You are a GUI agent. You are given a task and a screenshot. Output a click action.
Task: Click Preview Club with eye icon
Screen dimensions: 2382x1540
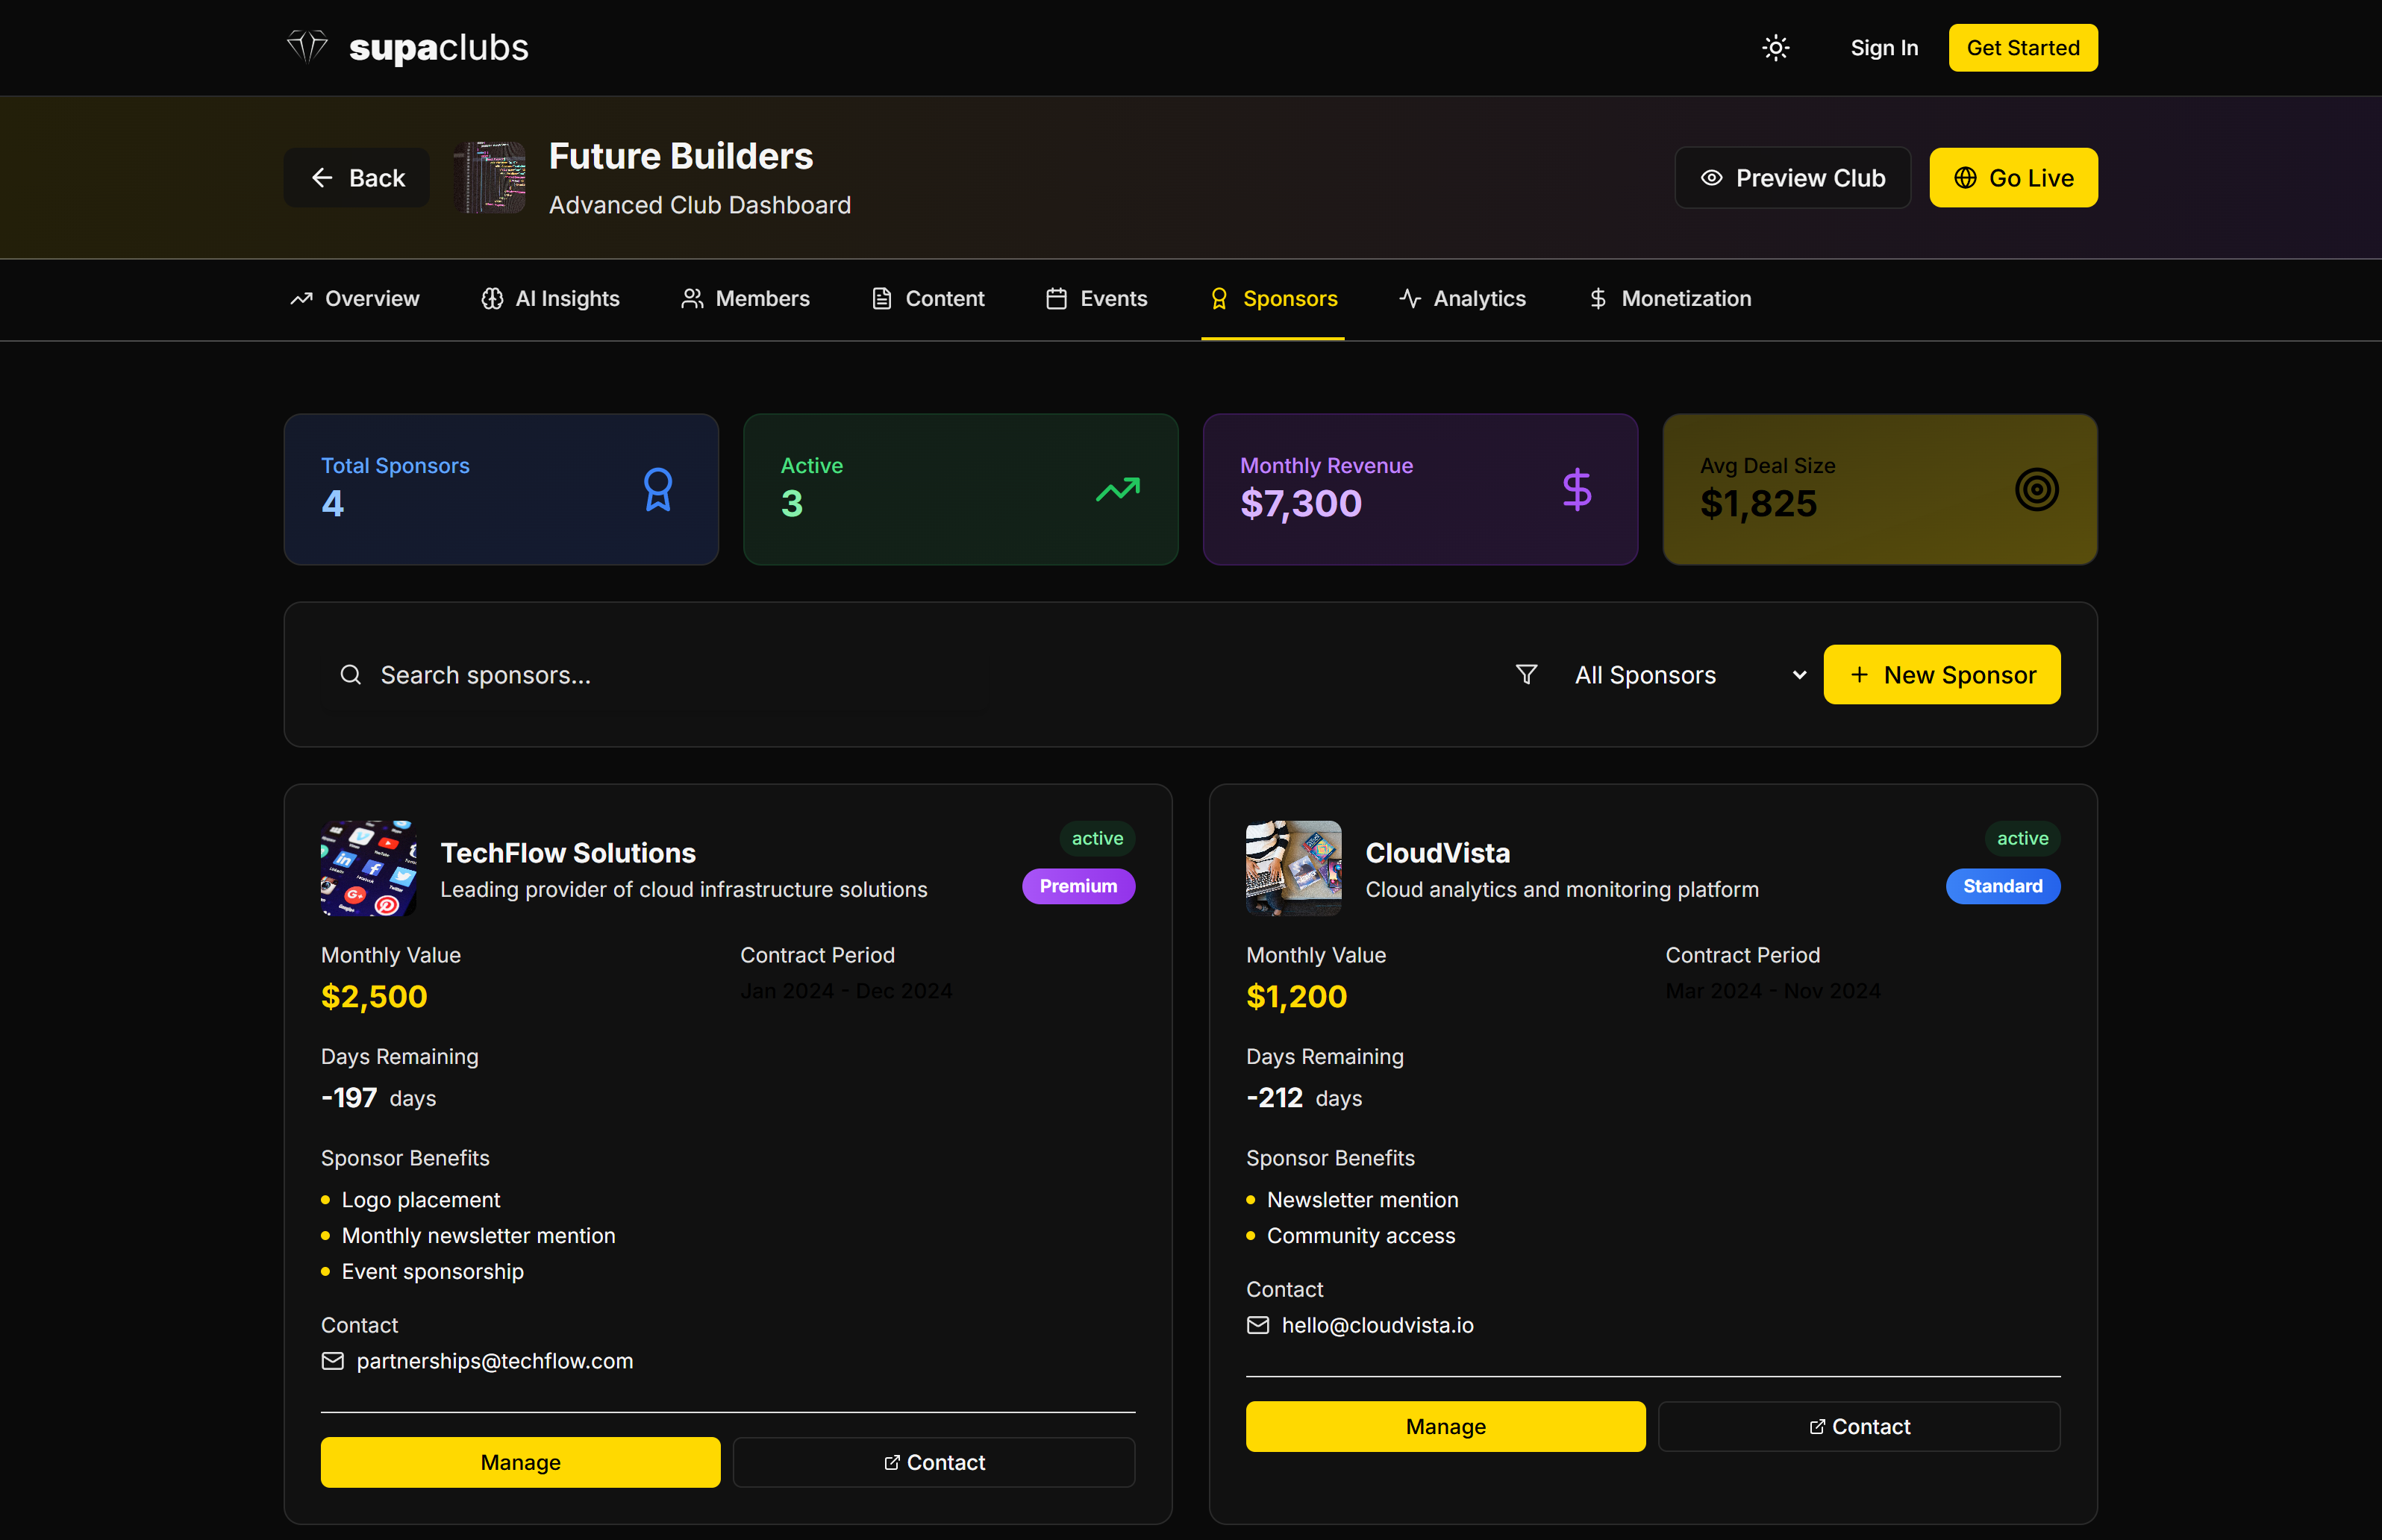tap(1792, 178)
